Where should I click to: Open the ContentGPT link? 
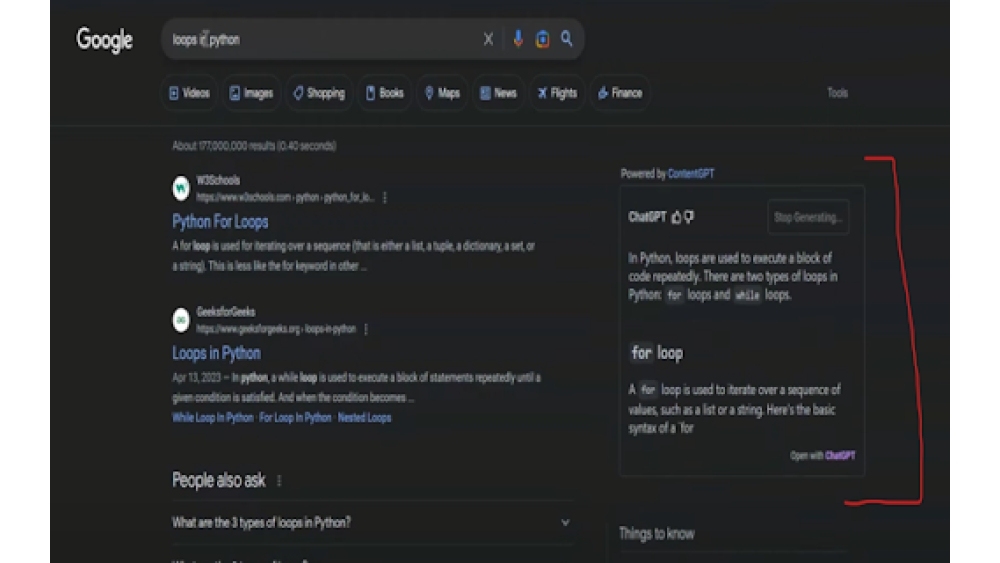[691, 173]
